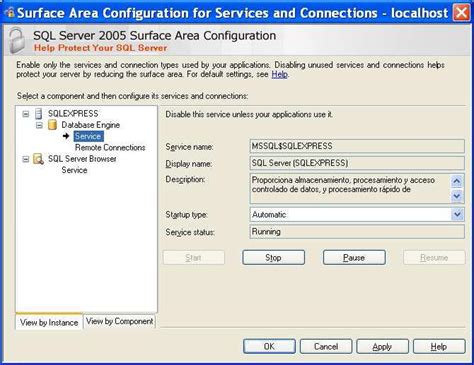
Task: Switch to View by Instance tab
Action: pos(49,322)
